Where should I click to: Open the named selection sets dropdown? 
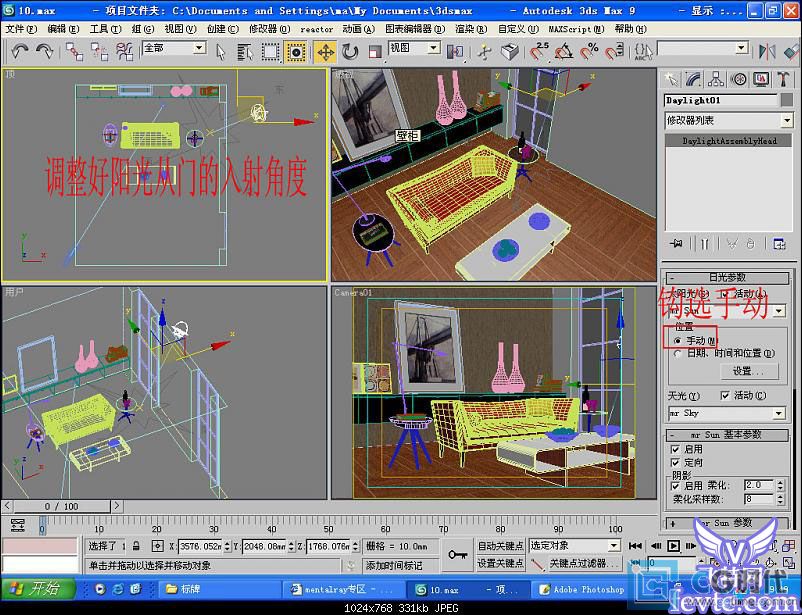click(742, 48)
